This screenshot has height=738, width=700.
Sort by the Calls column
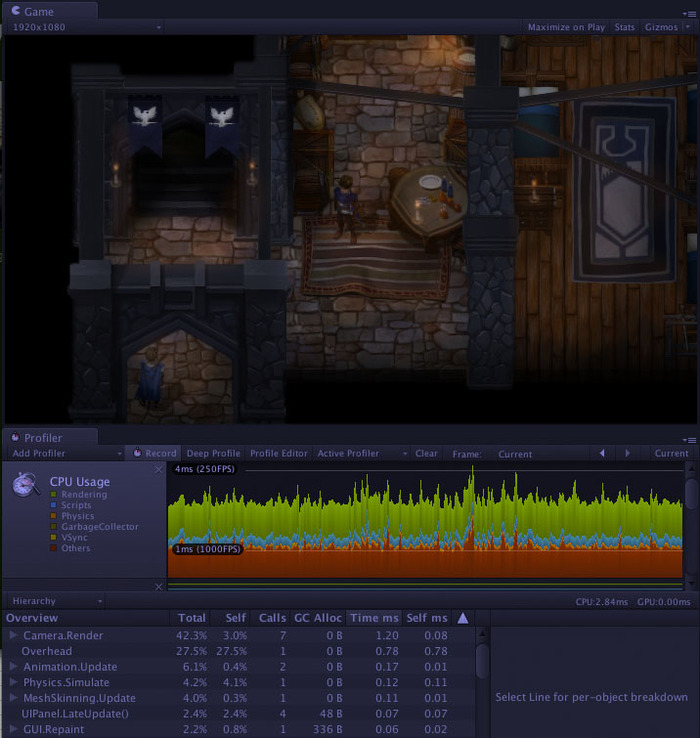270,618
